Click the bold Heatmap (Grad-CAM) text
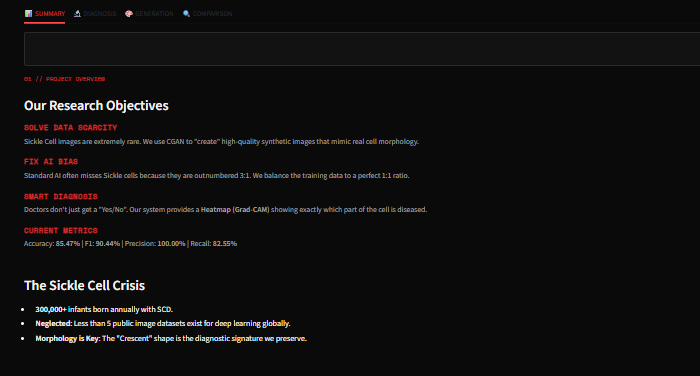700x376 pixels. 235,209
